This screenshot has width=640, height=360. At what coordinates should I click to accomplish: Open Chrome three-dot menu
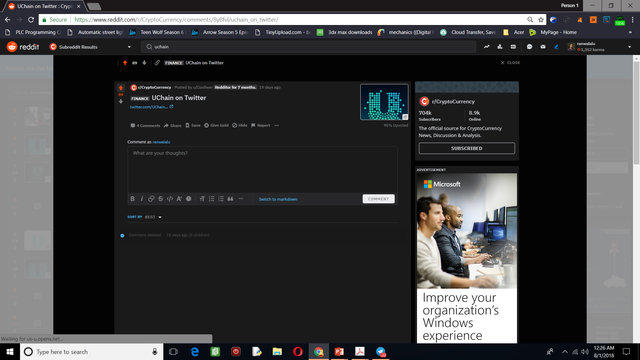point(633,20)
